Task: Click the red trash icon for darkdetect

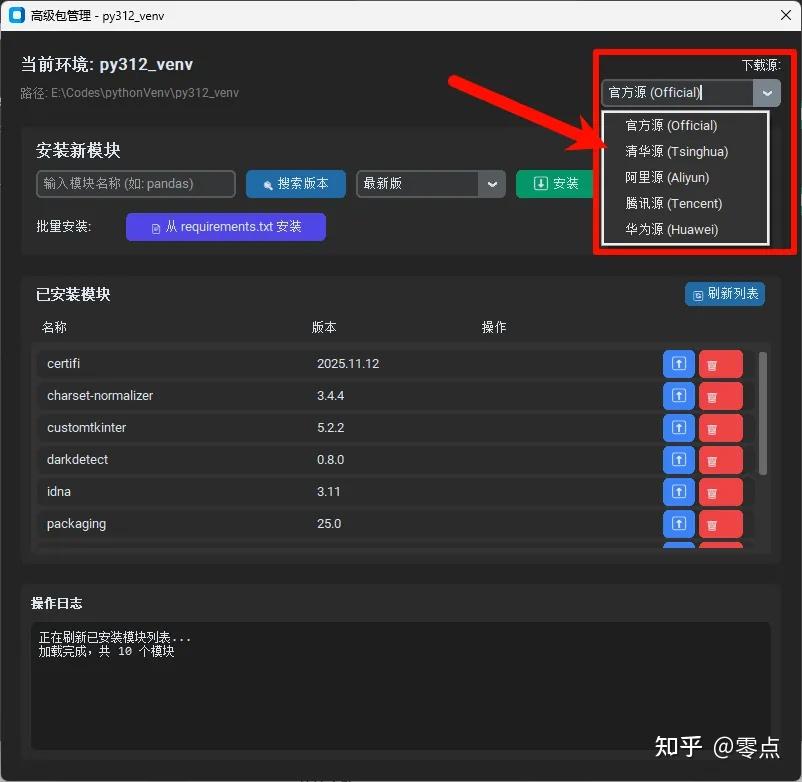Action: [x=720, y=460]
